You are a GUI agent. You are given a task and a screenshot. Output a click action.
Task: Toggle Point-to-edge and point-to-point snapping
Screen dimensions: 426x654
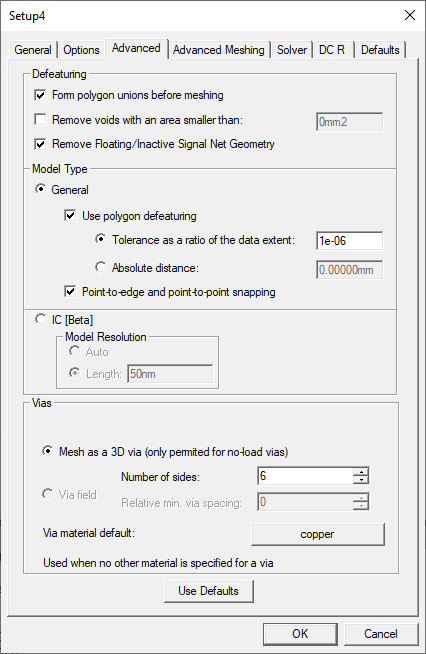coord(70,291)
